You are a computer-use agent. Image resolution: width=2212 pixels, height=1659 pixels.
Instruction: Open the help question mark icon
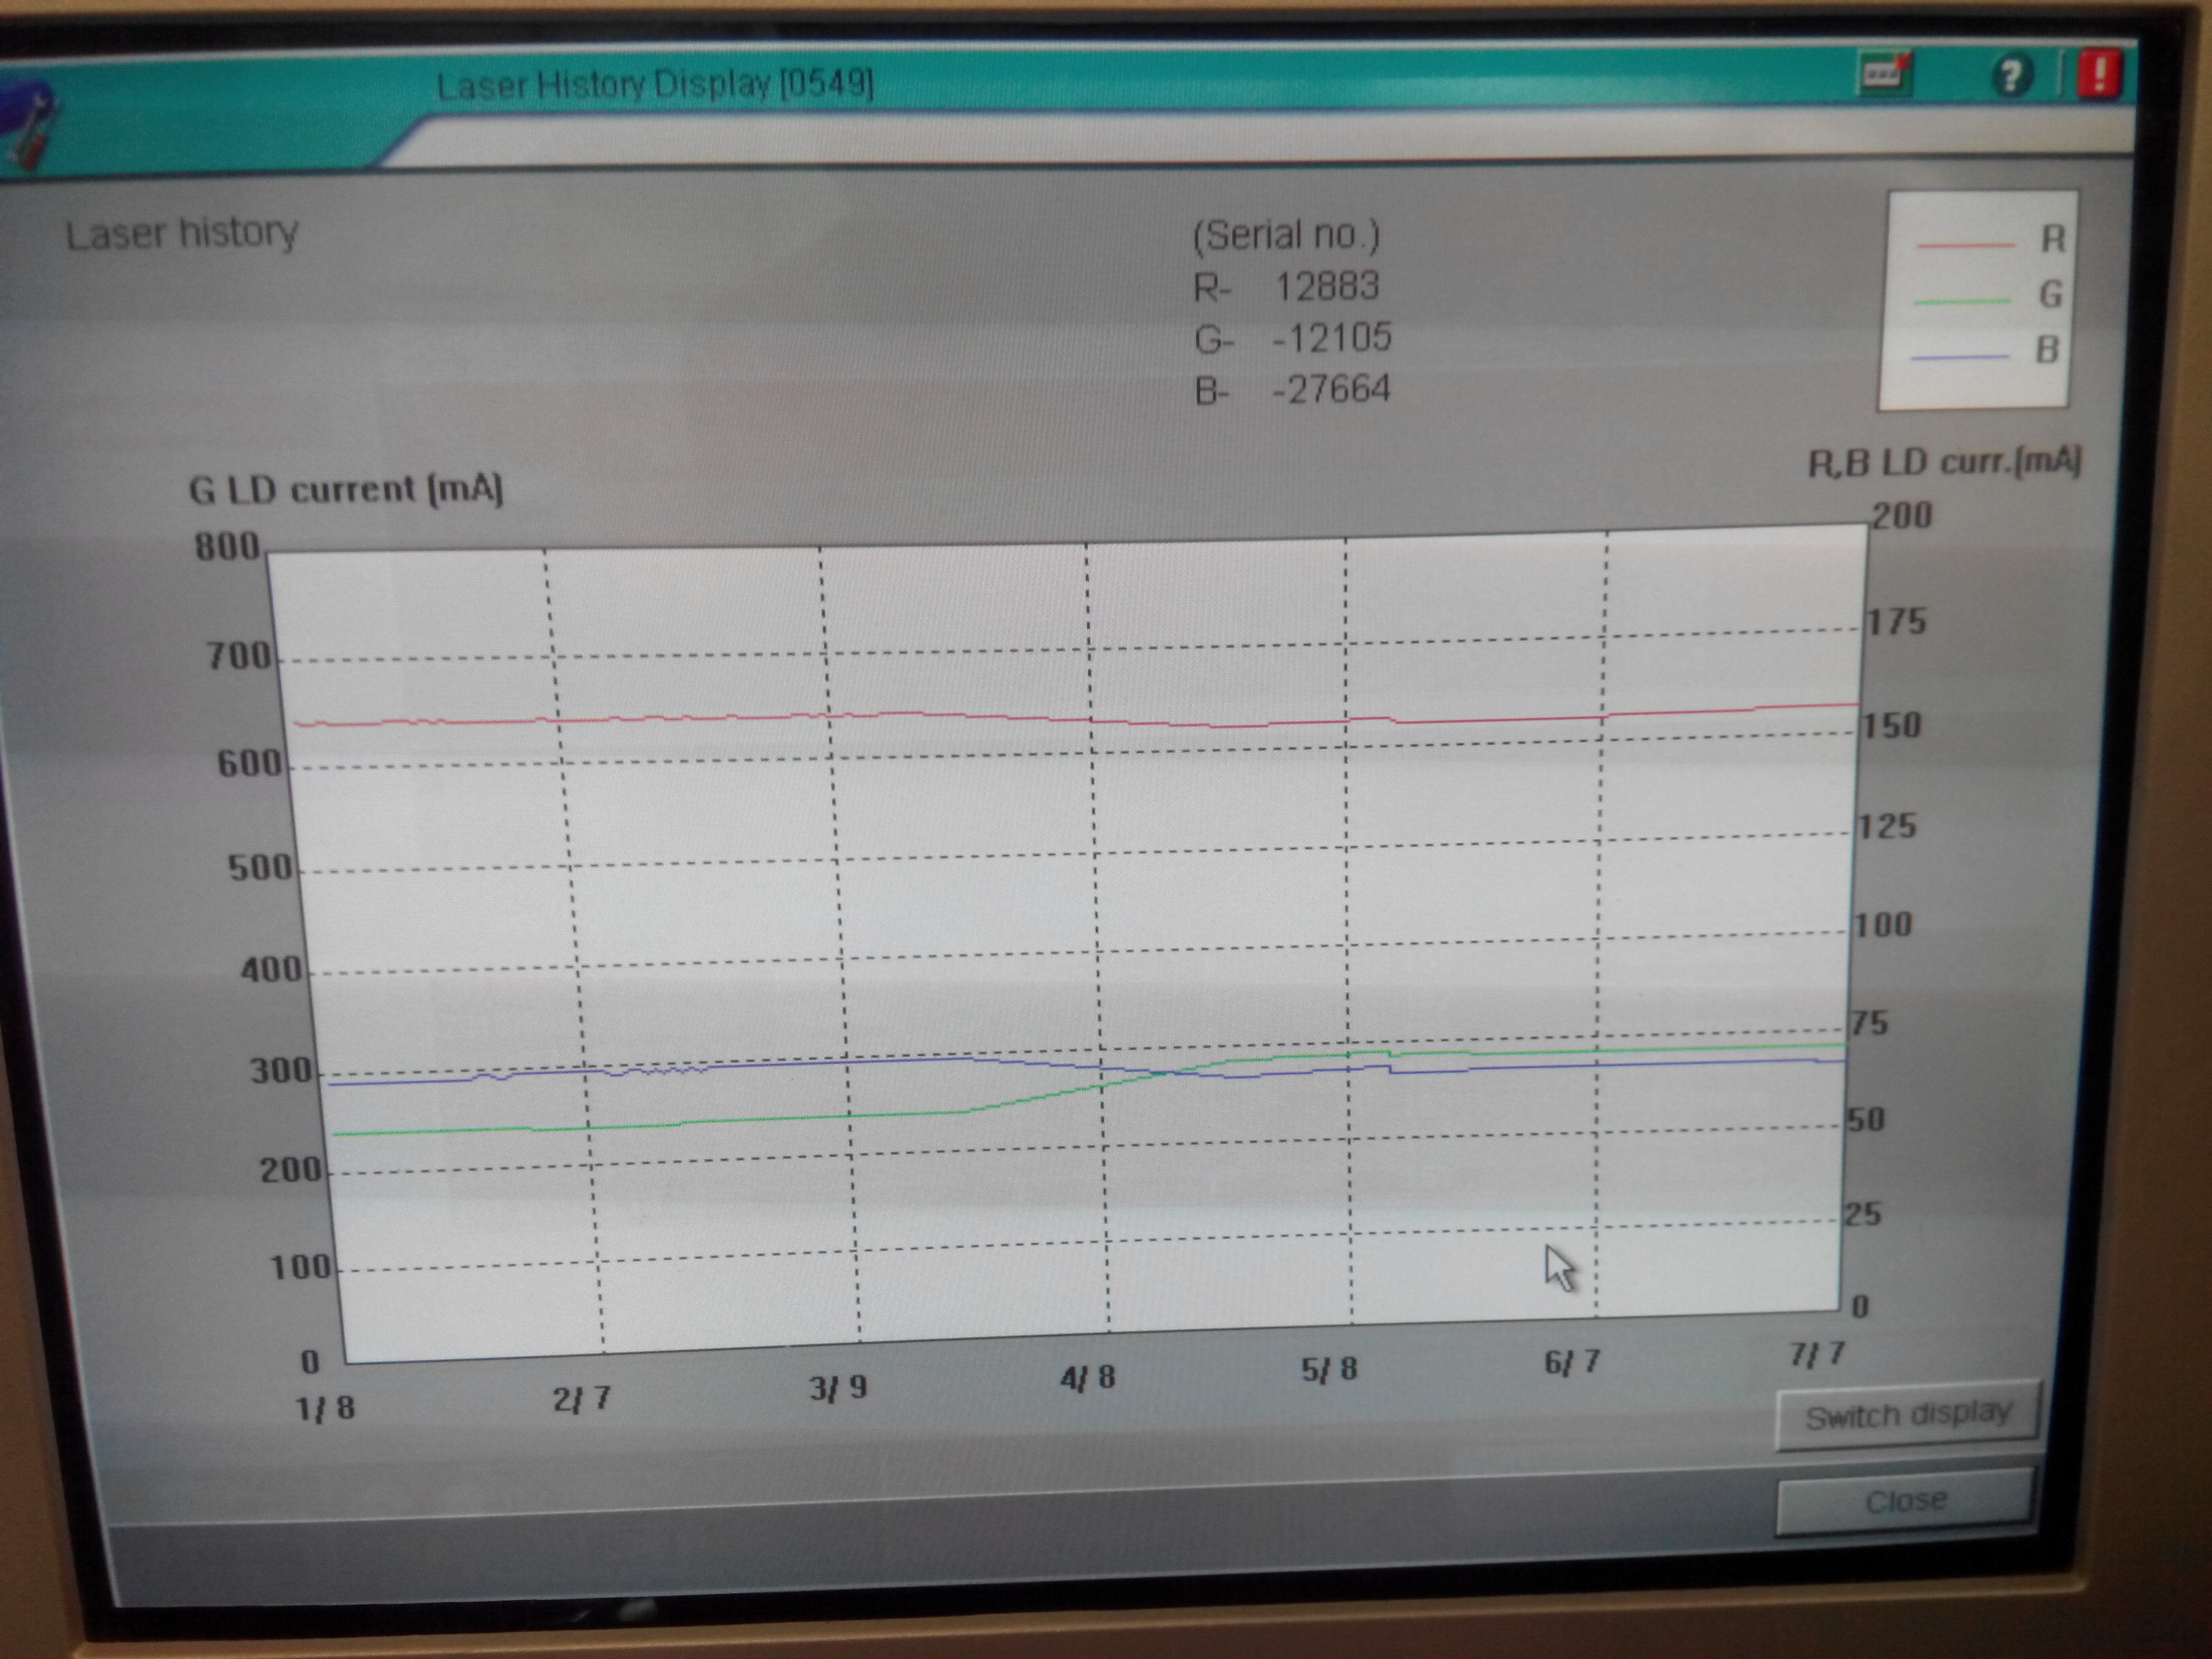tap(2012, 75)
